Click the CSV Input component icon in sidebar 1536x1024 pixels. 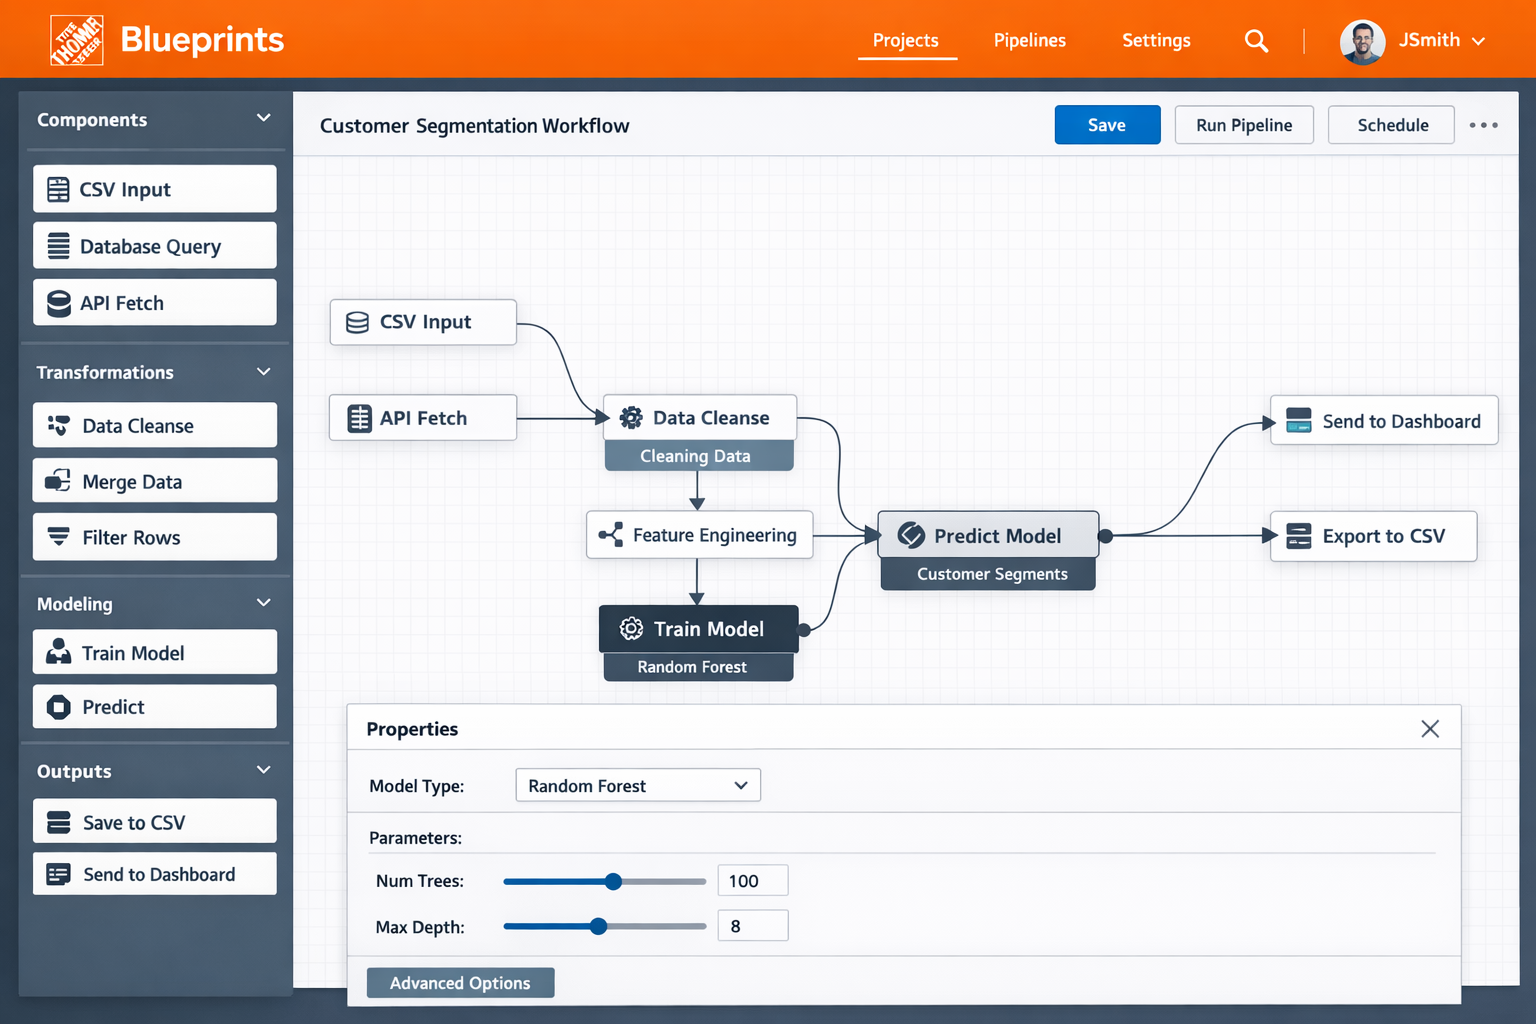point(59,190)
